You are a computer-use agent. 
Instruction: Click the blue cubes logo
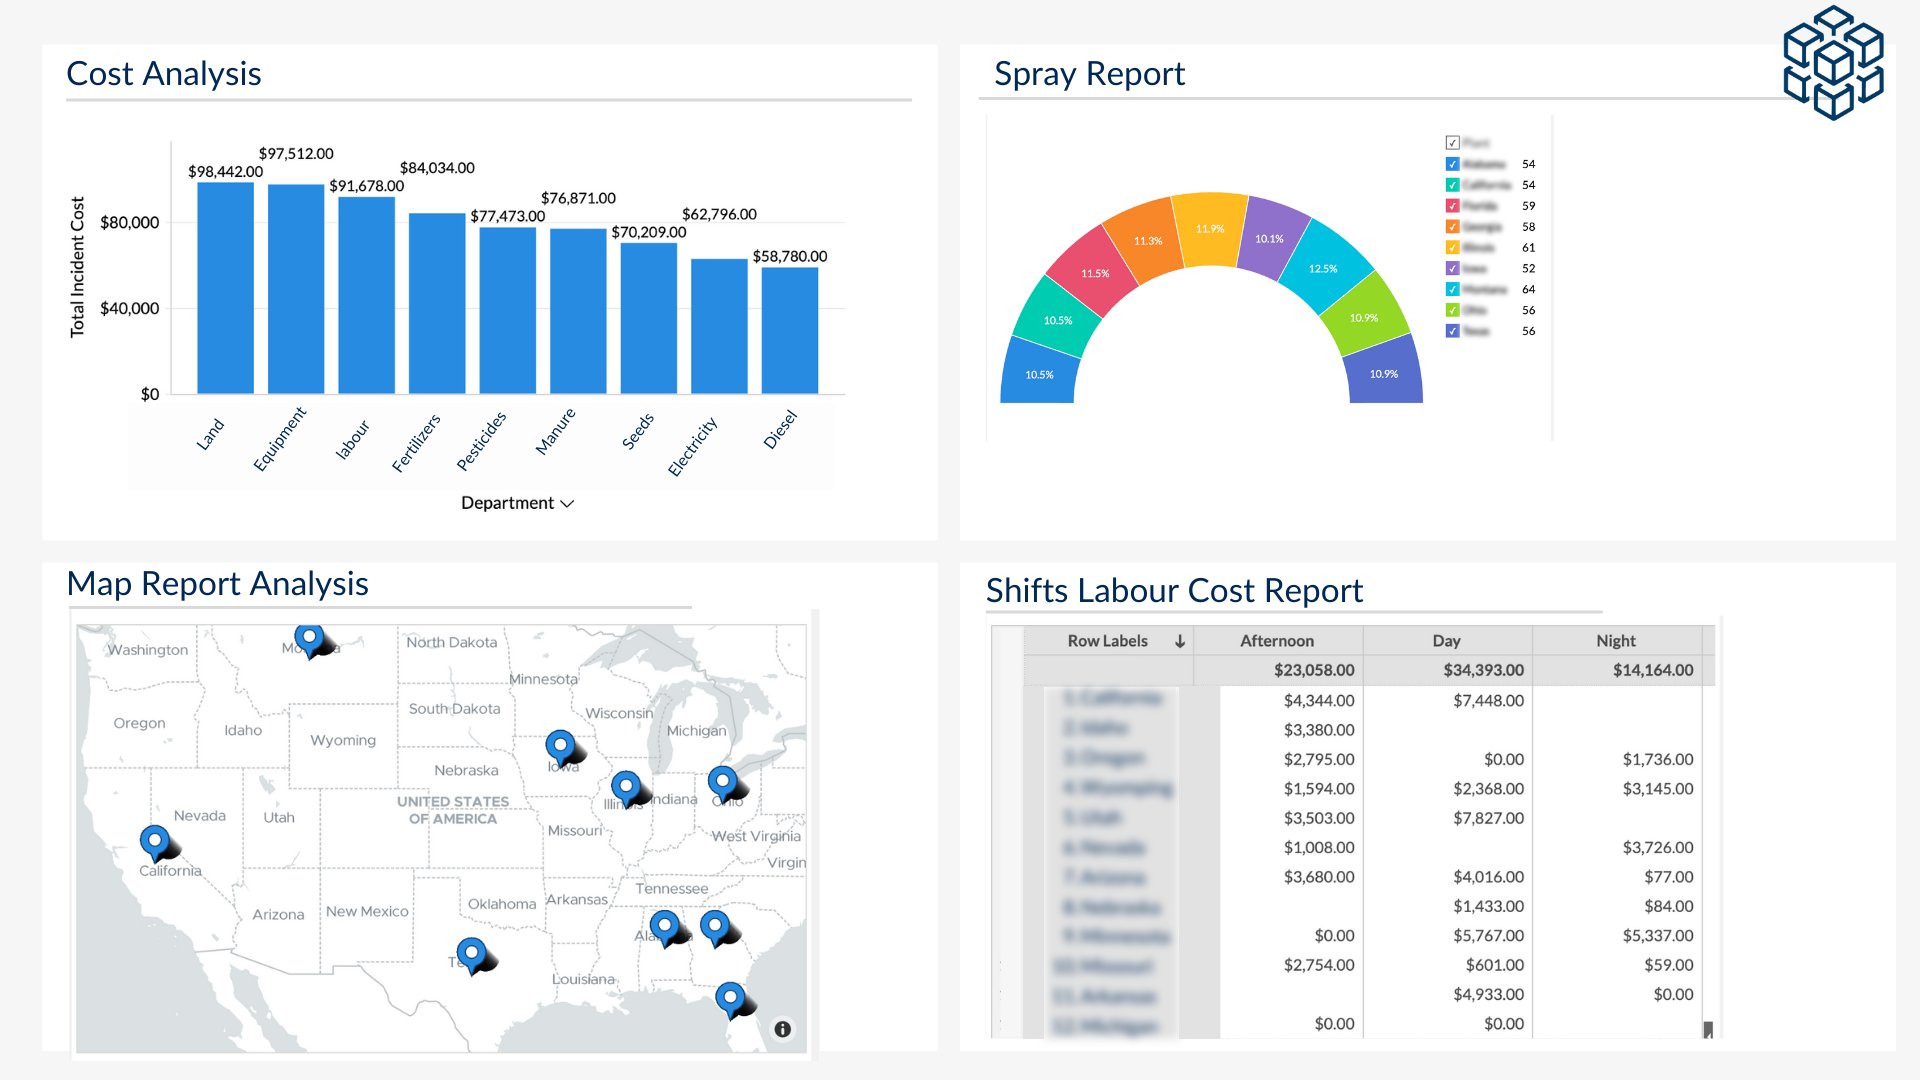coord(1833,62)
